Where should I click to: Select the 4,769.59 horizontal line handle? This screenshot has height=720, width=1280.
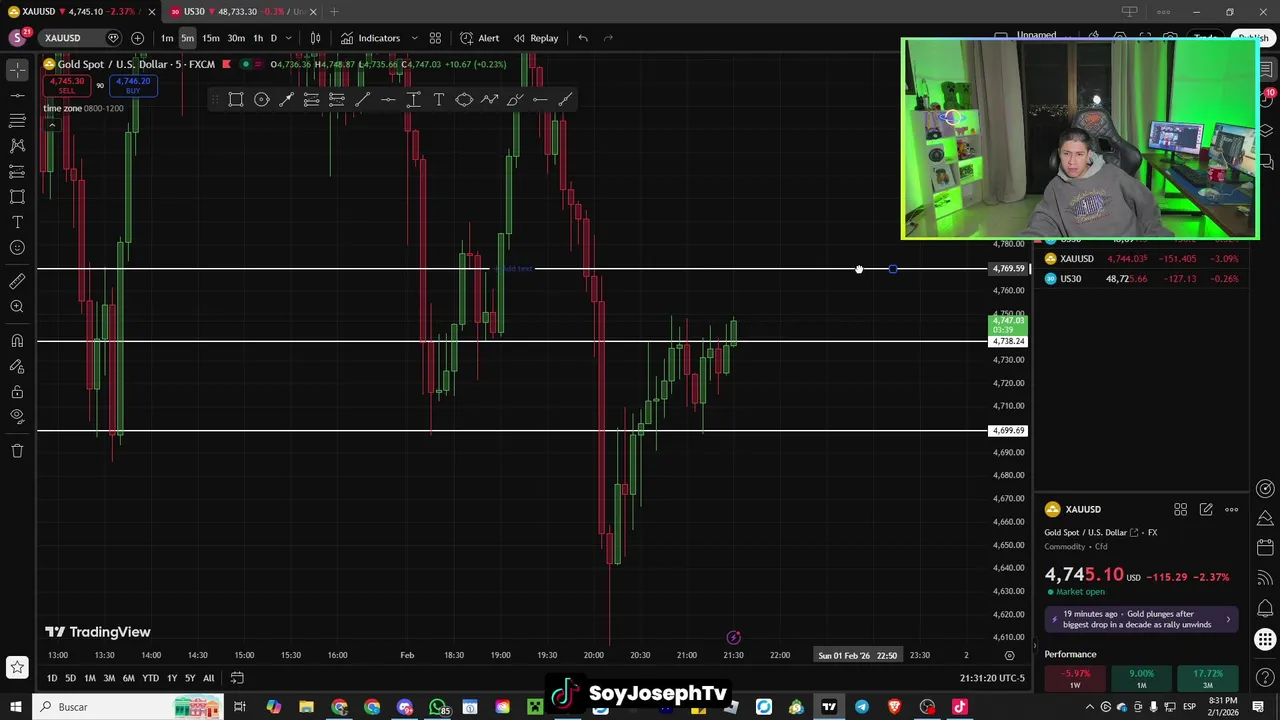[x=893, y=269]
